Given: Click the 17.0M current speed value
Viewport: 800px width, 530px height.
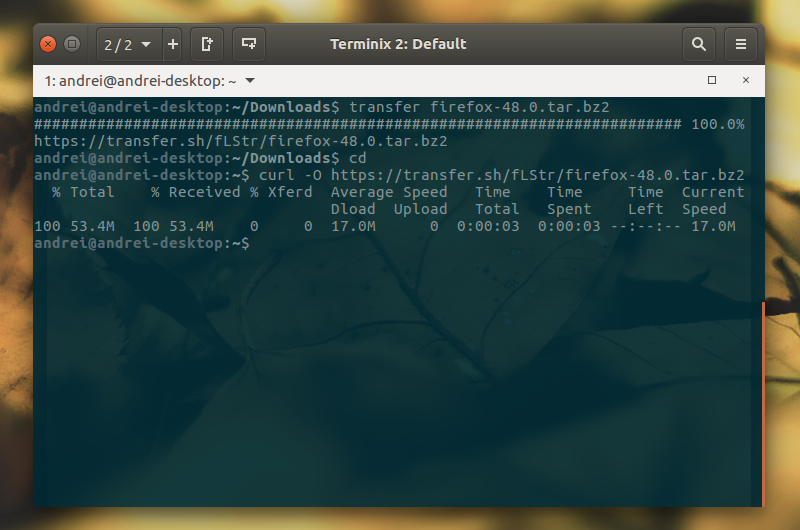Looking at the screenshot, I should pyautogui.click(x=713, y=226).
